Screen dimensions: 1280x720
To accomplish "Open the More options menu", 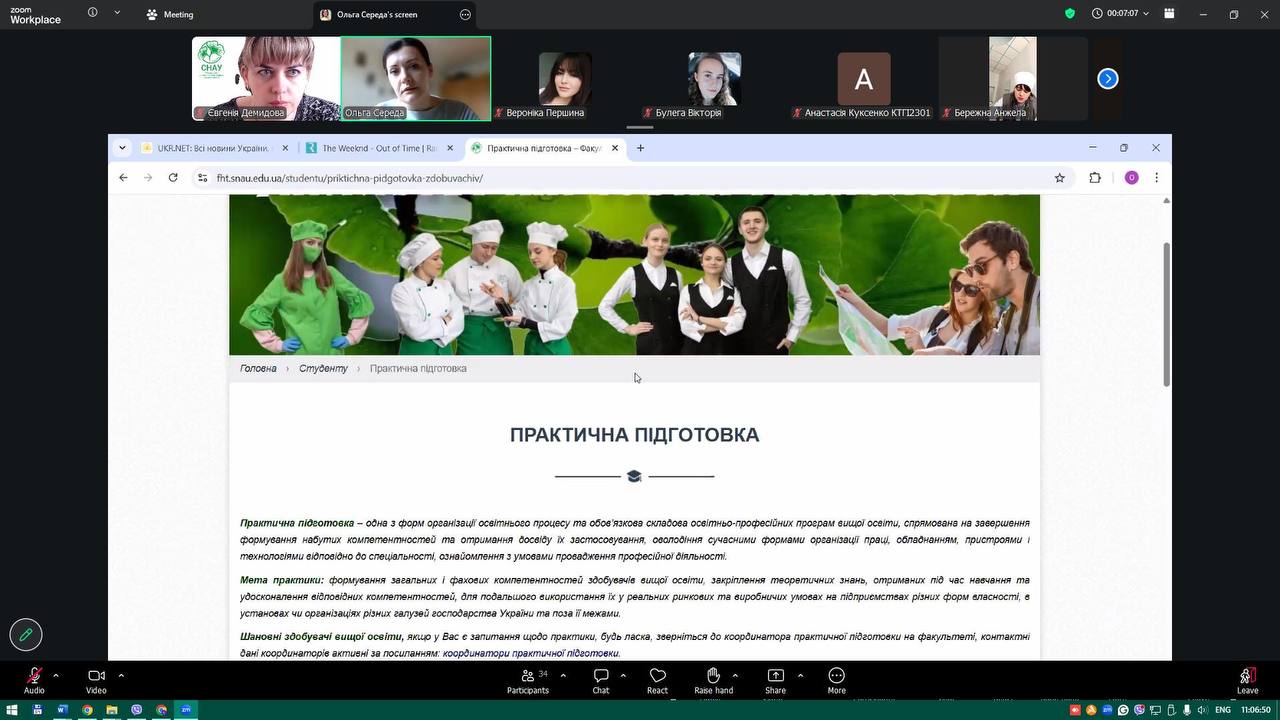I will 836,677.
